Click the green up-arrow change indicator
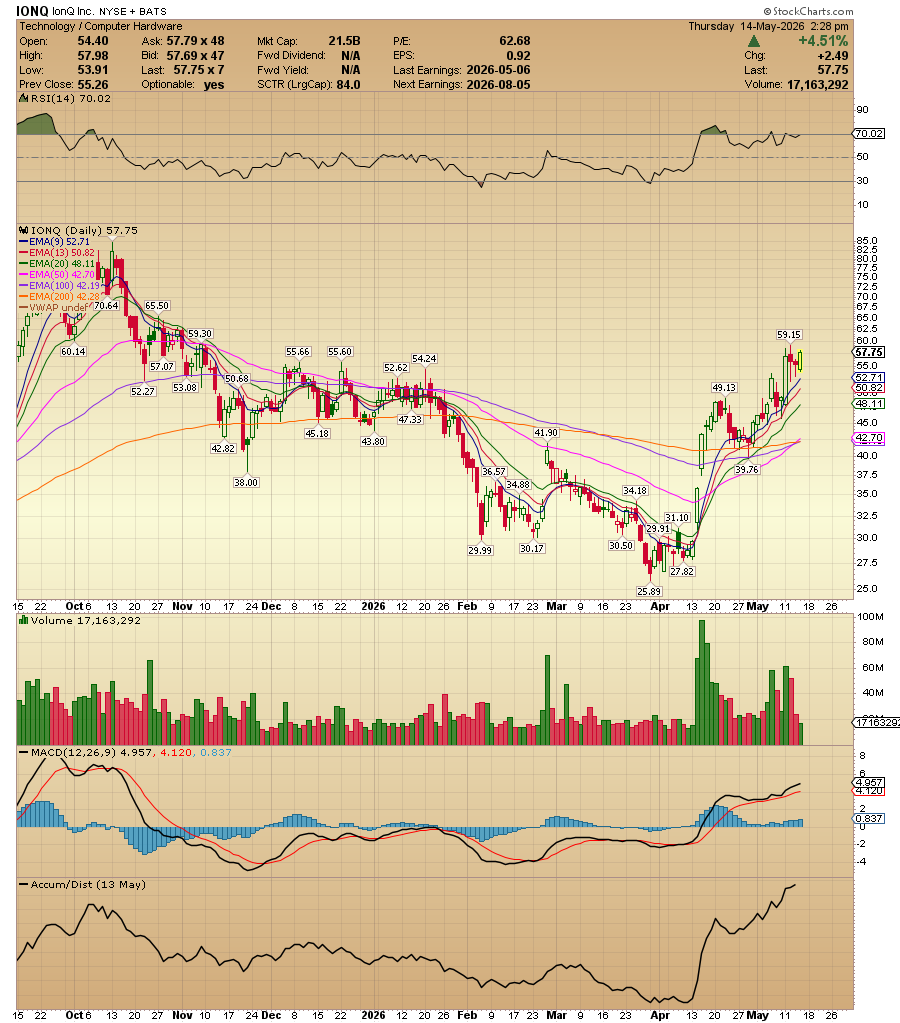This screenshot has width=900, height=1023. click(x=753, y=41)
